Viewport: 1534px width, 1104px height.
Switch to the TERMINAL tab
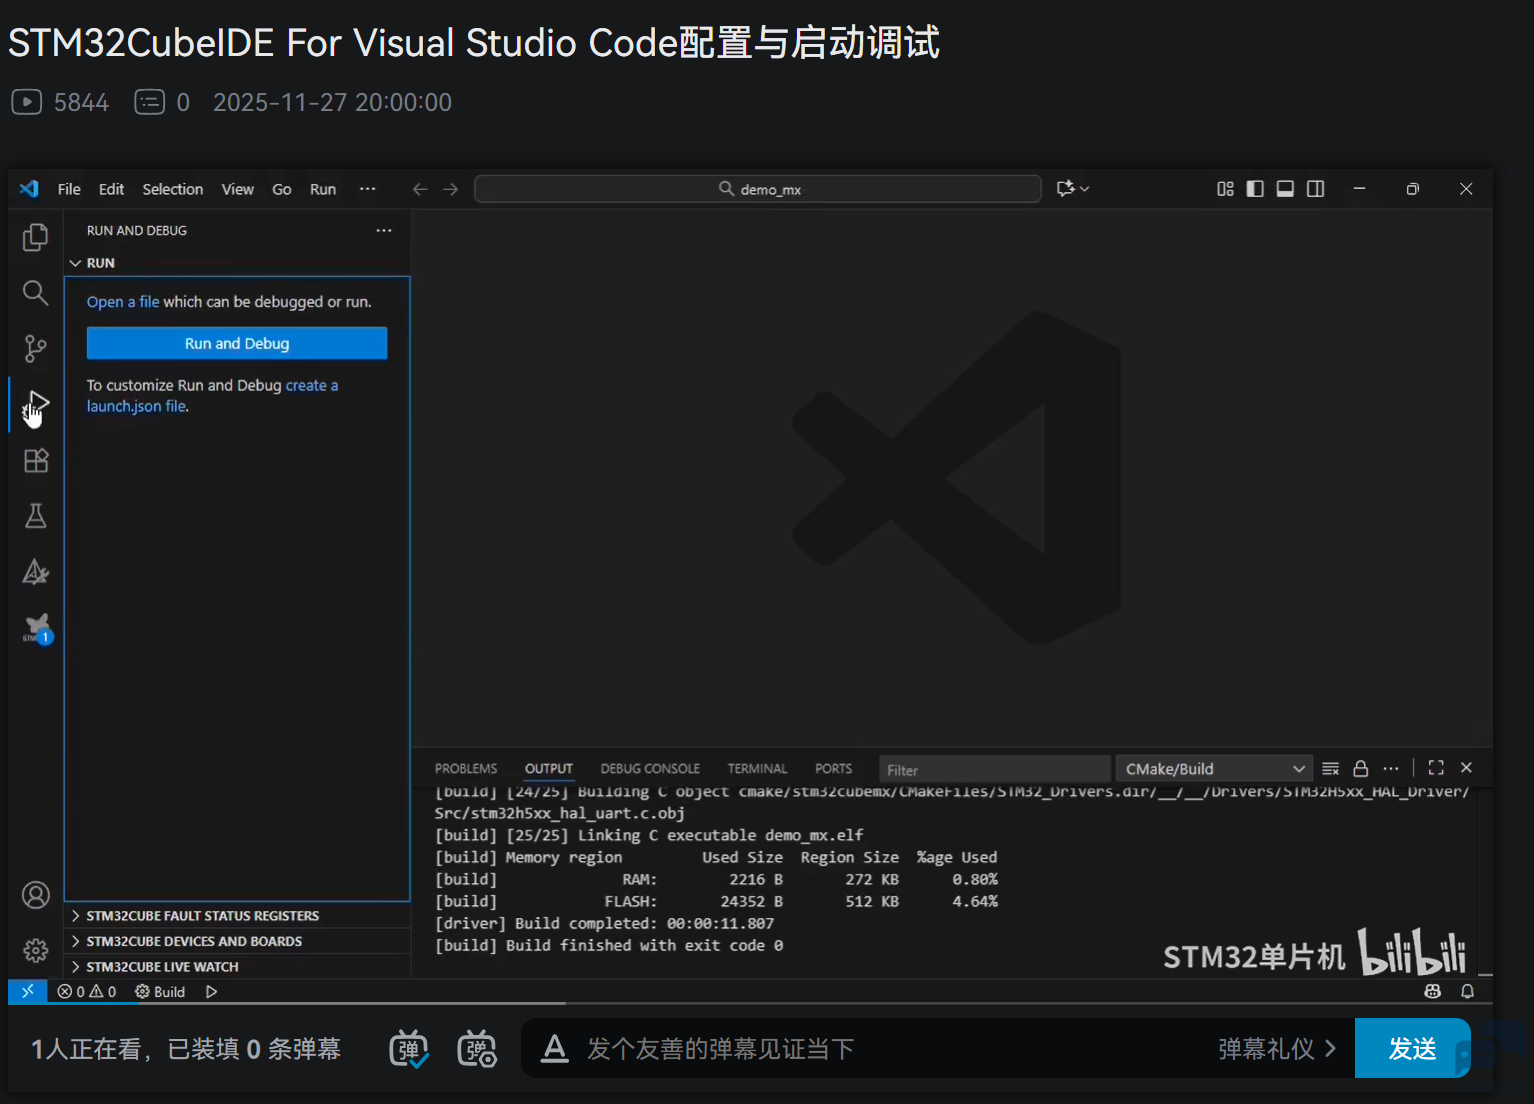pyautogui.click(x=757, y=768)
